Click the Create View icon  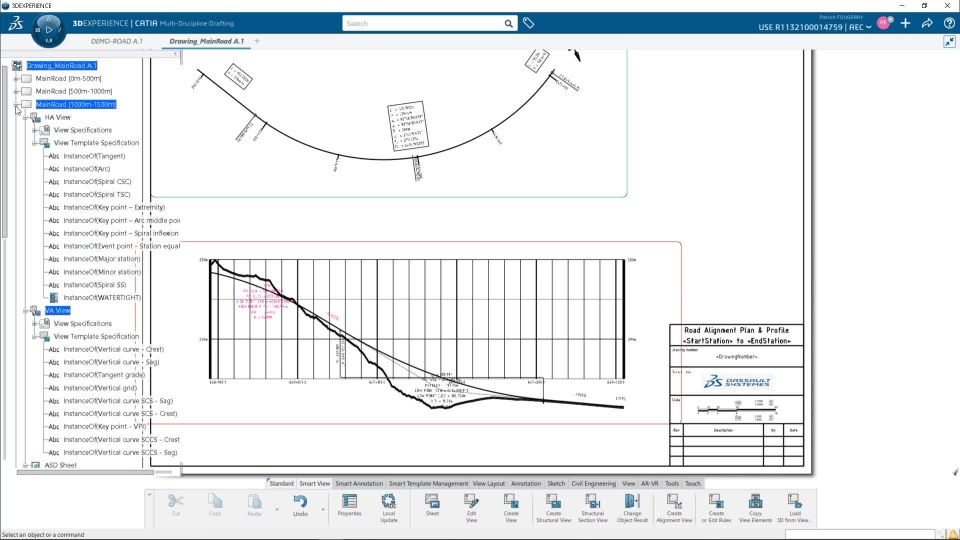tap(511, 501)
